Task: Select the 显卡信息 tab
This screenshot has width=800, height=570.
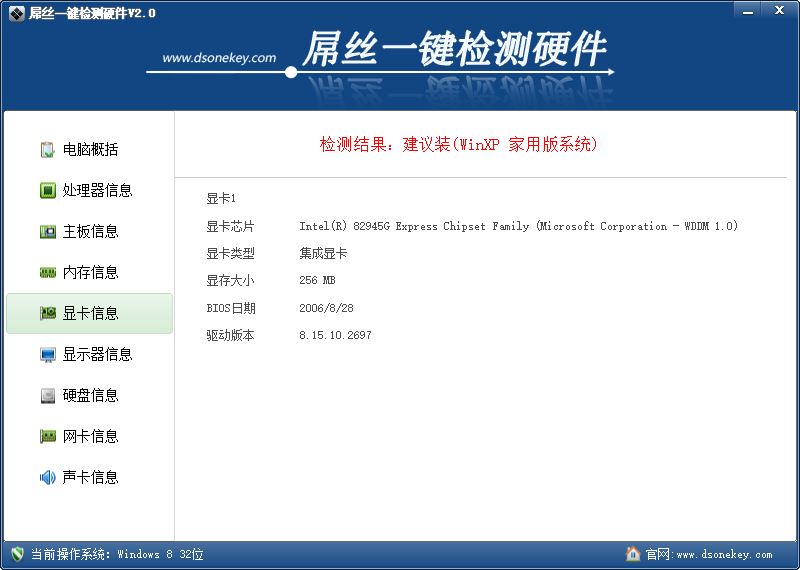Action: point(89,313)
